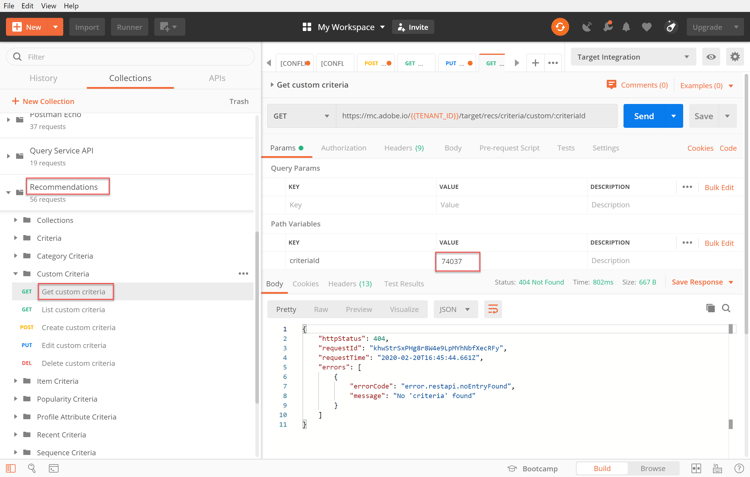
Task: Click the collections Filter search field
Action: tap(130, 56)
